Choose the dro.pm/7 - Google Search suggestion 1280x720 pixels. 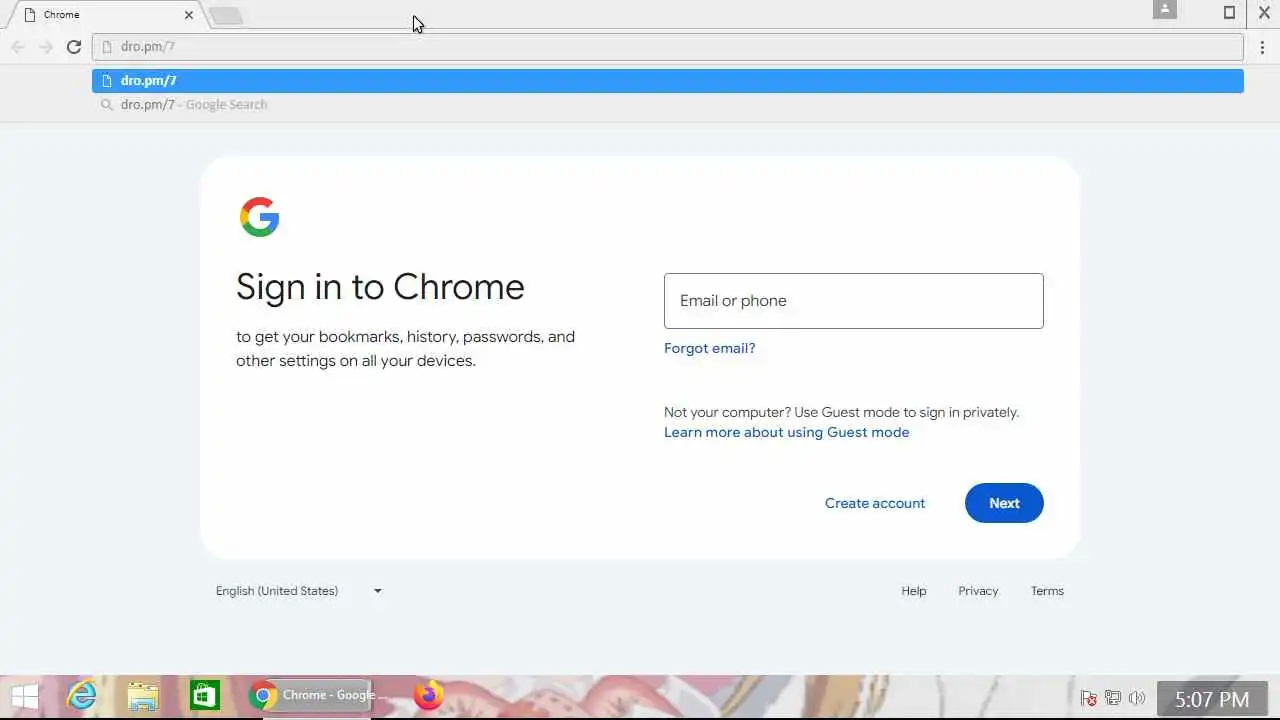point(668,104)
